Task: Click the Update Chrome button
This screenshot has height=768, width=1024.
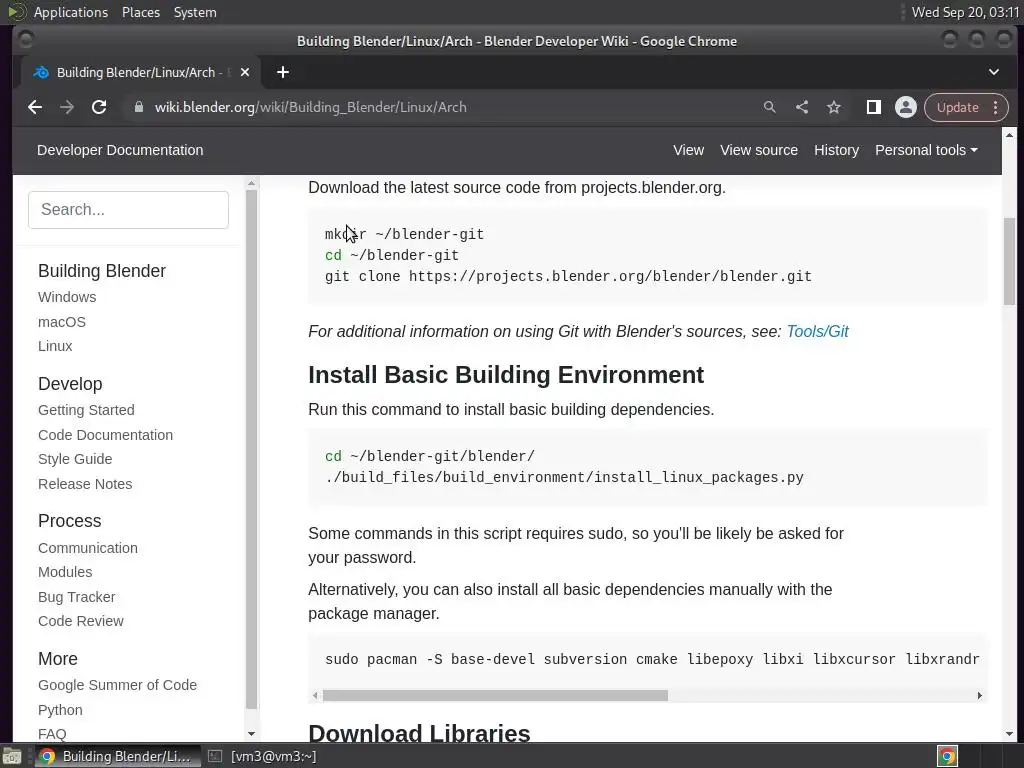Action: (957, 107)
